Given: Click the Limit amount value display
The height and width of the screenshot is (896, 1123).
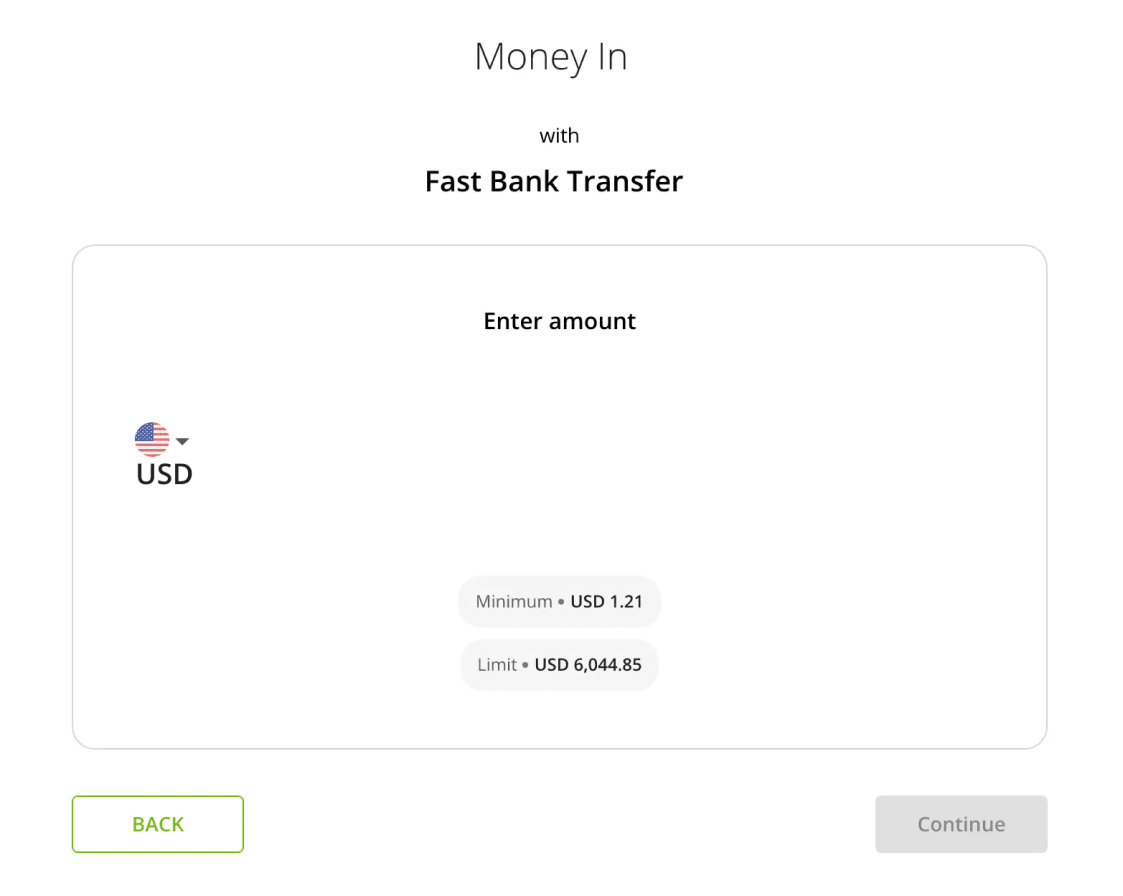Looking at the screenshot, I should coord(588,664).
